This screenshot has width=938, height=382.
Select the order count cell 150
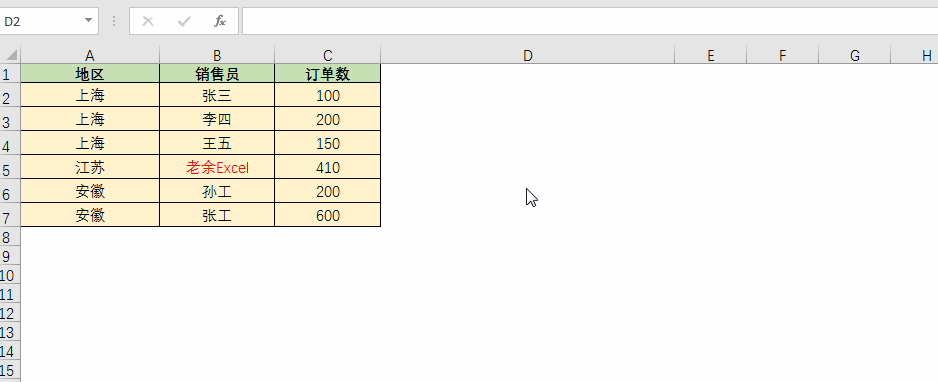pos(328,143)
